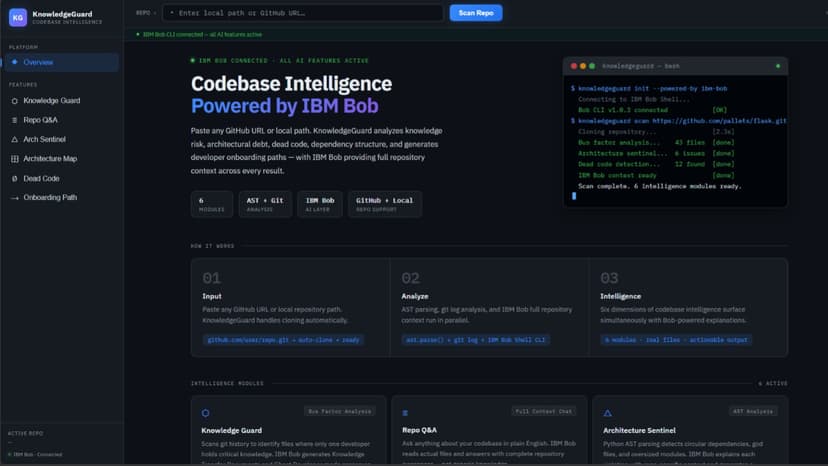Open the Overview page
This screenshot has width=828, height=466.
point(62,62)
